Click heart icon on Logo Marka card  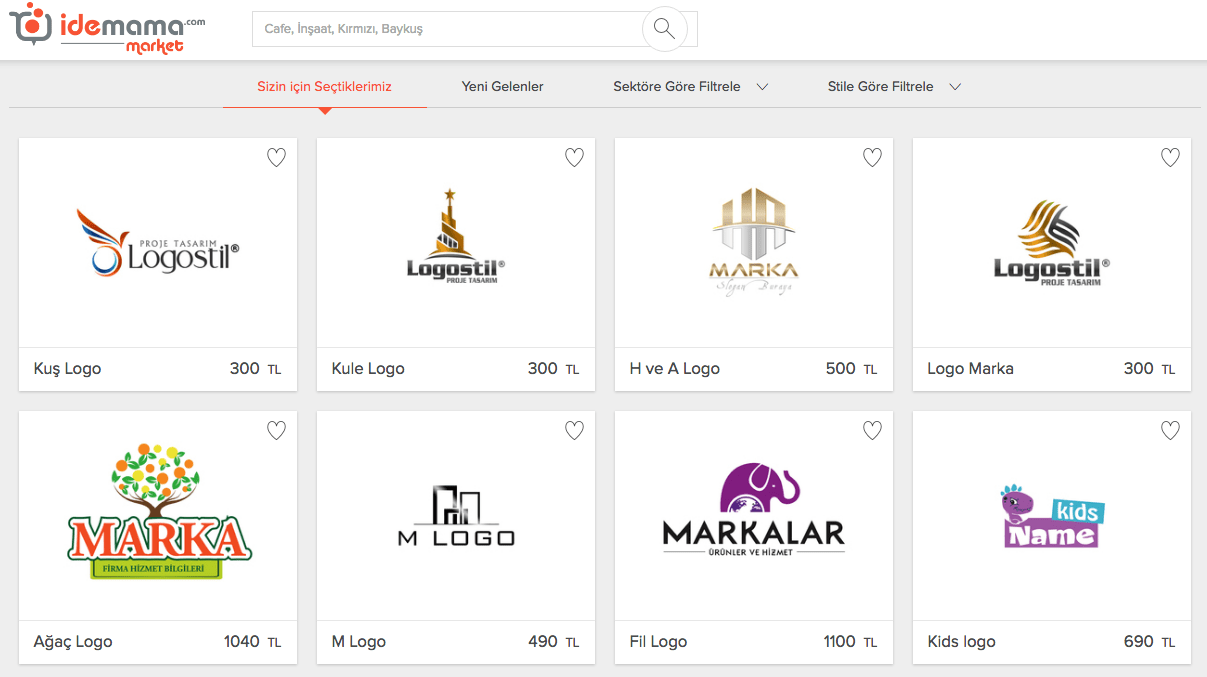click(x=1170, y=157)
